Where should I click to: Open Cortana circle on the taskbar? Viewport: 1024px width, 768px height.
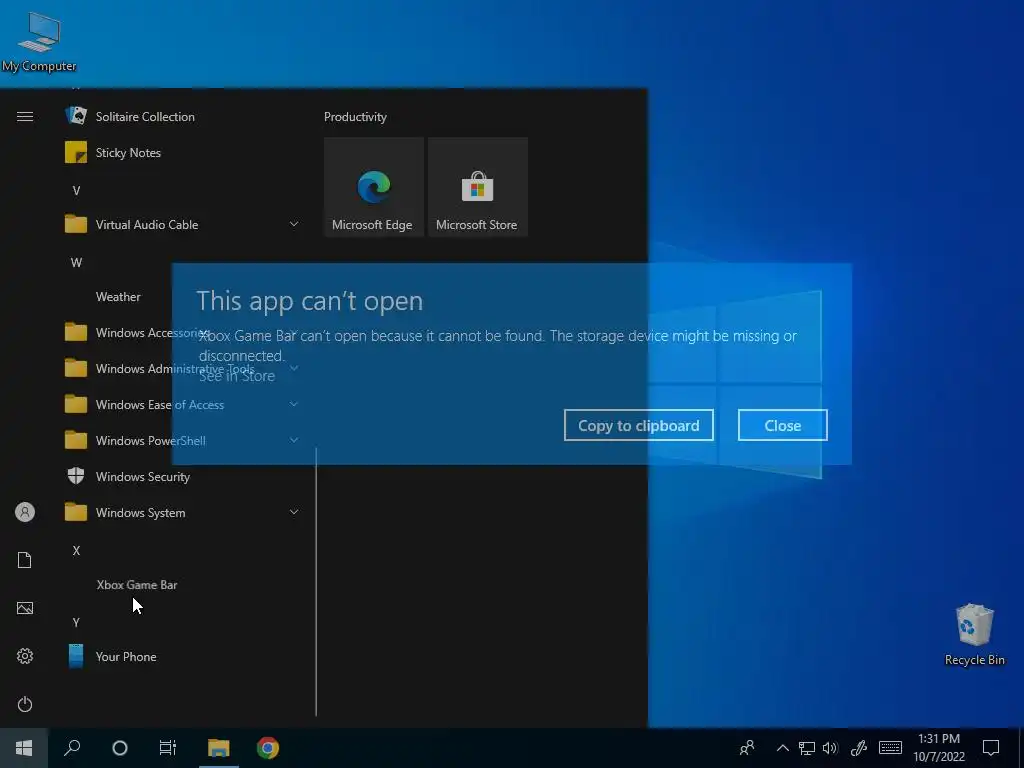120,748
